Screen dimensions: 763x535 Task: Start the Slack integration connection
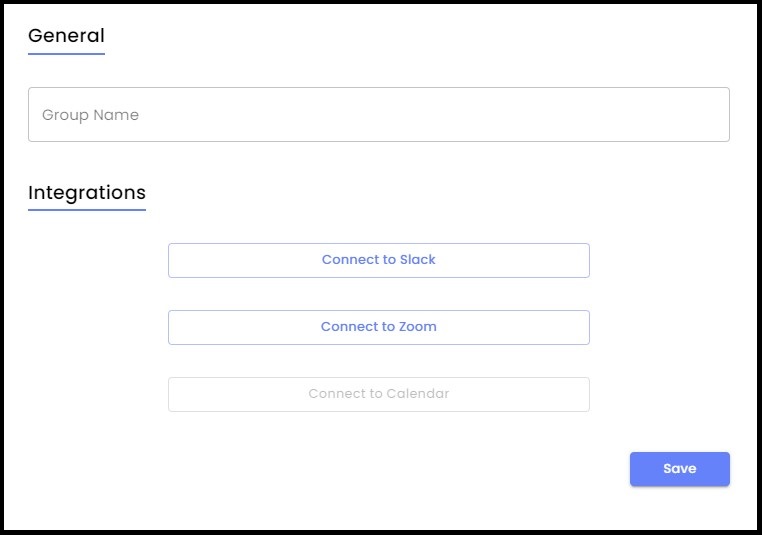tap(379, 260)
